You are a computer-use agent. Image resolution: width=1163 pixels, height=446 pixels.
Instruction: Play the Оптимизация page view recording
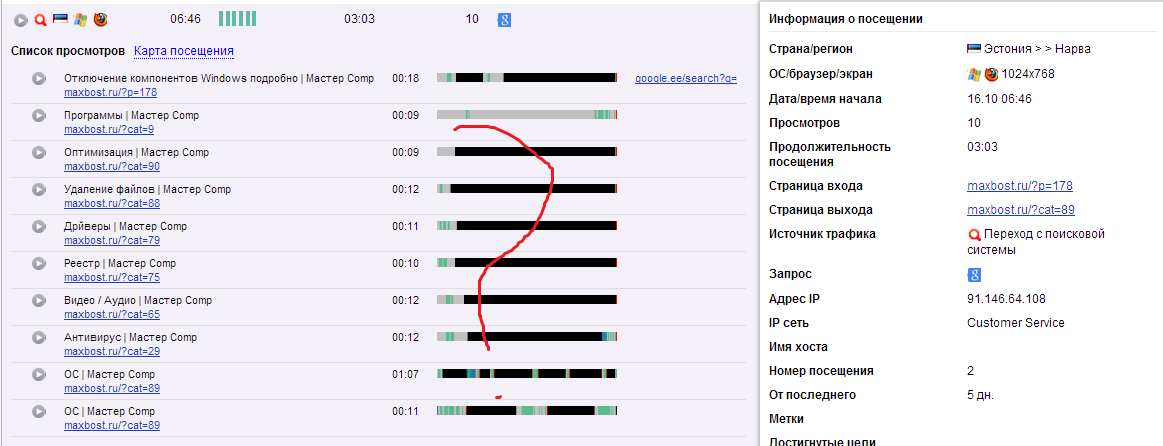click(39, 153)
